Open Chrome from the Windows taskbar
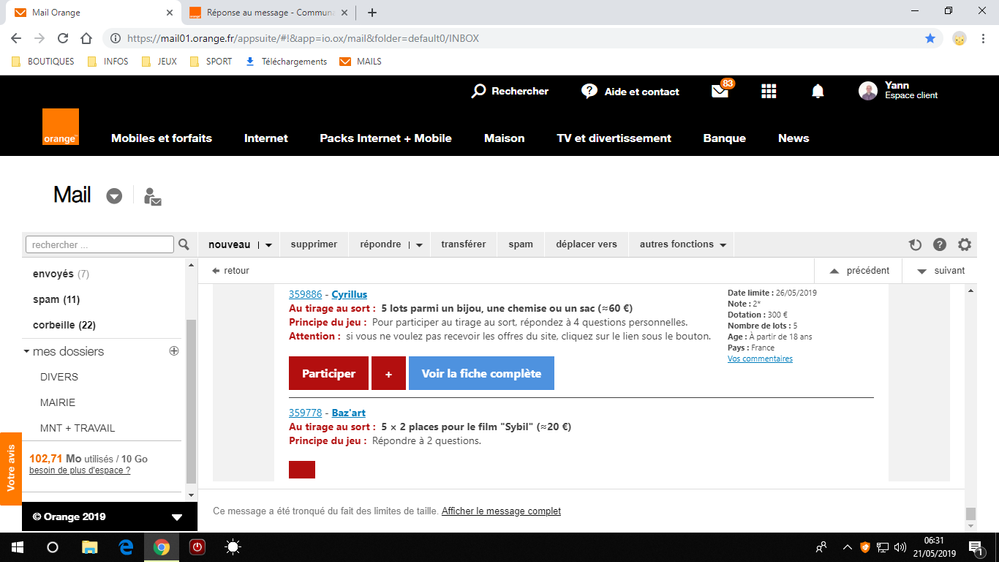Screen dimensions: 999x562 (x=161, y=547)
